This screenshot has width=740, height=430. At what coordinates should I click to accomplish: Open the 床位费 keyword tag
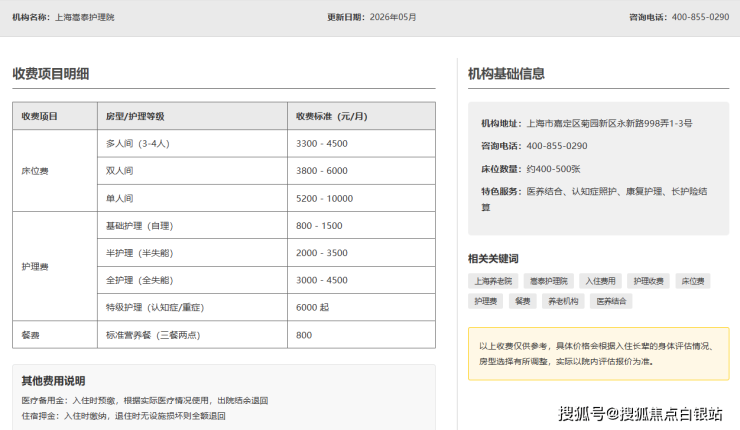[x=693, y=281]
